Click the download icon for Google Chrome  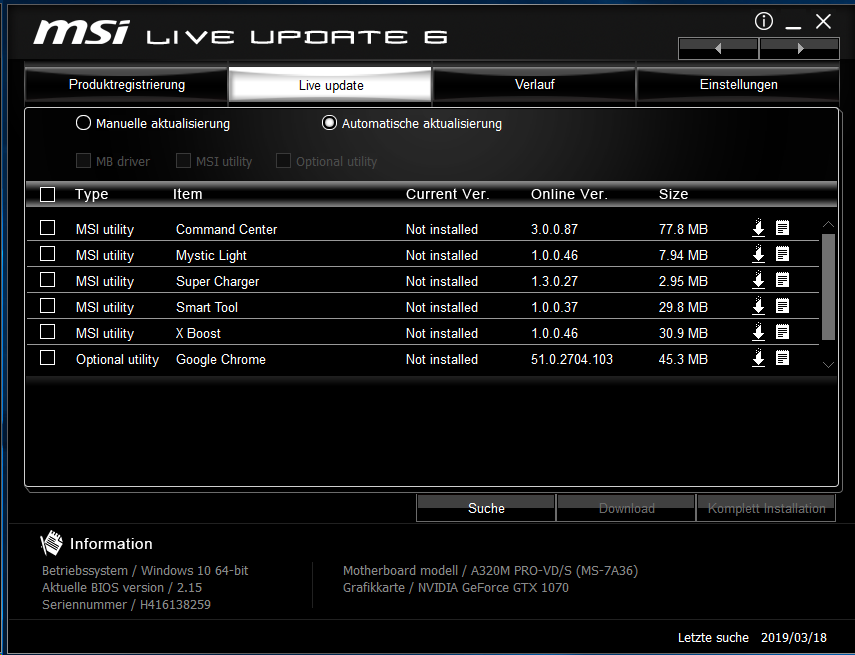(x=758, y=358)
